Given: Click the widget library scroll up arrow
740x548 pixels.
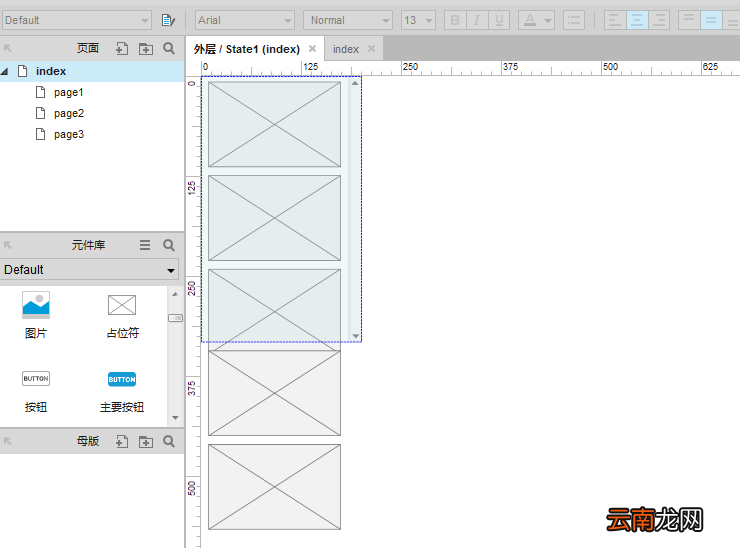Looking at the screenshot, I should [x=175, y=294].
